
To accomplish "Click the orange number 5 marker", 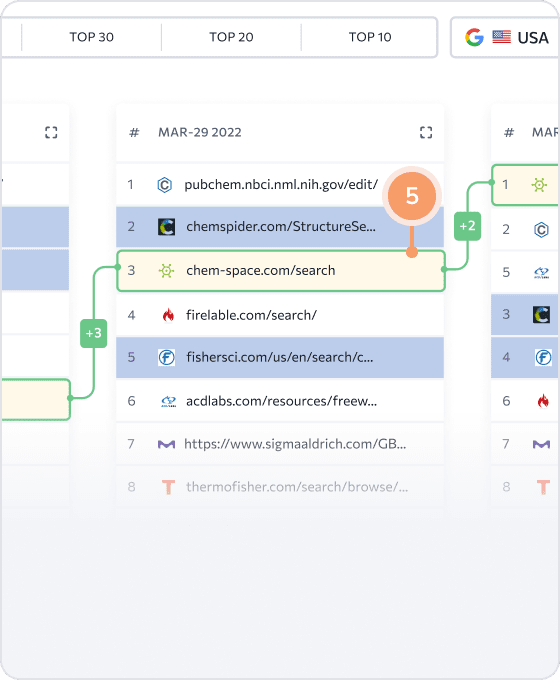I will 412,196.
